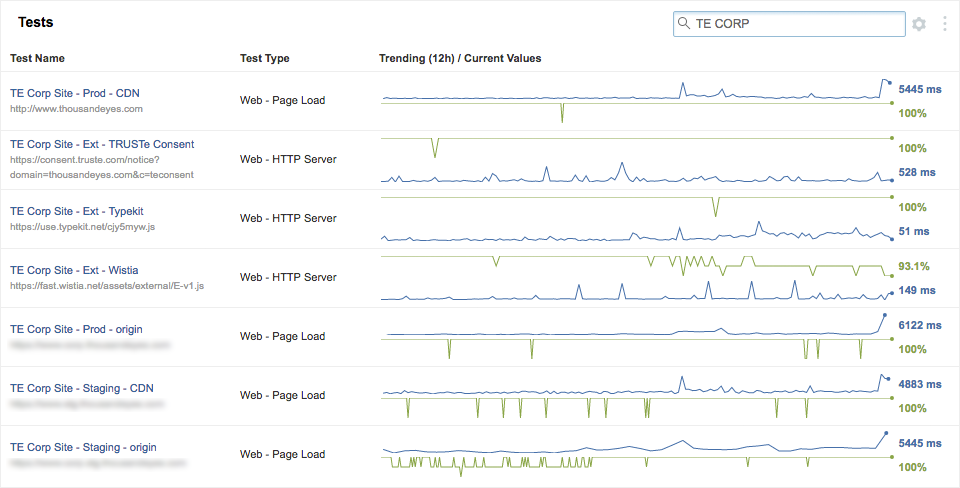This screenshot has height=488, width=960.
Task: Click Trending (12h) / Current Values header
Action: coord(460,58)
